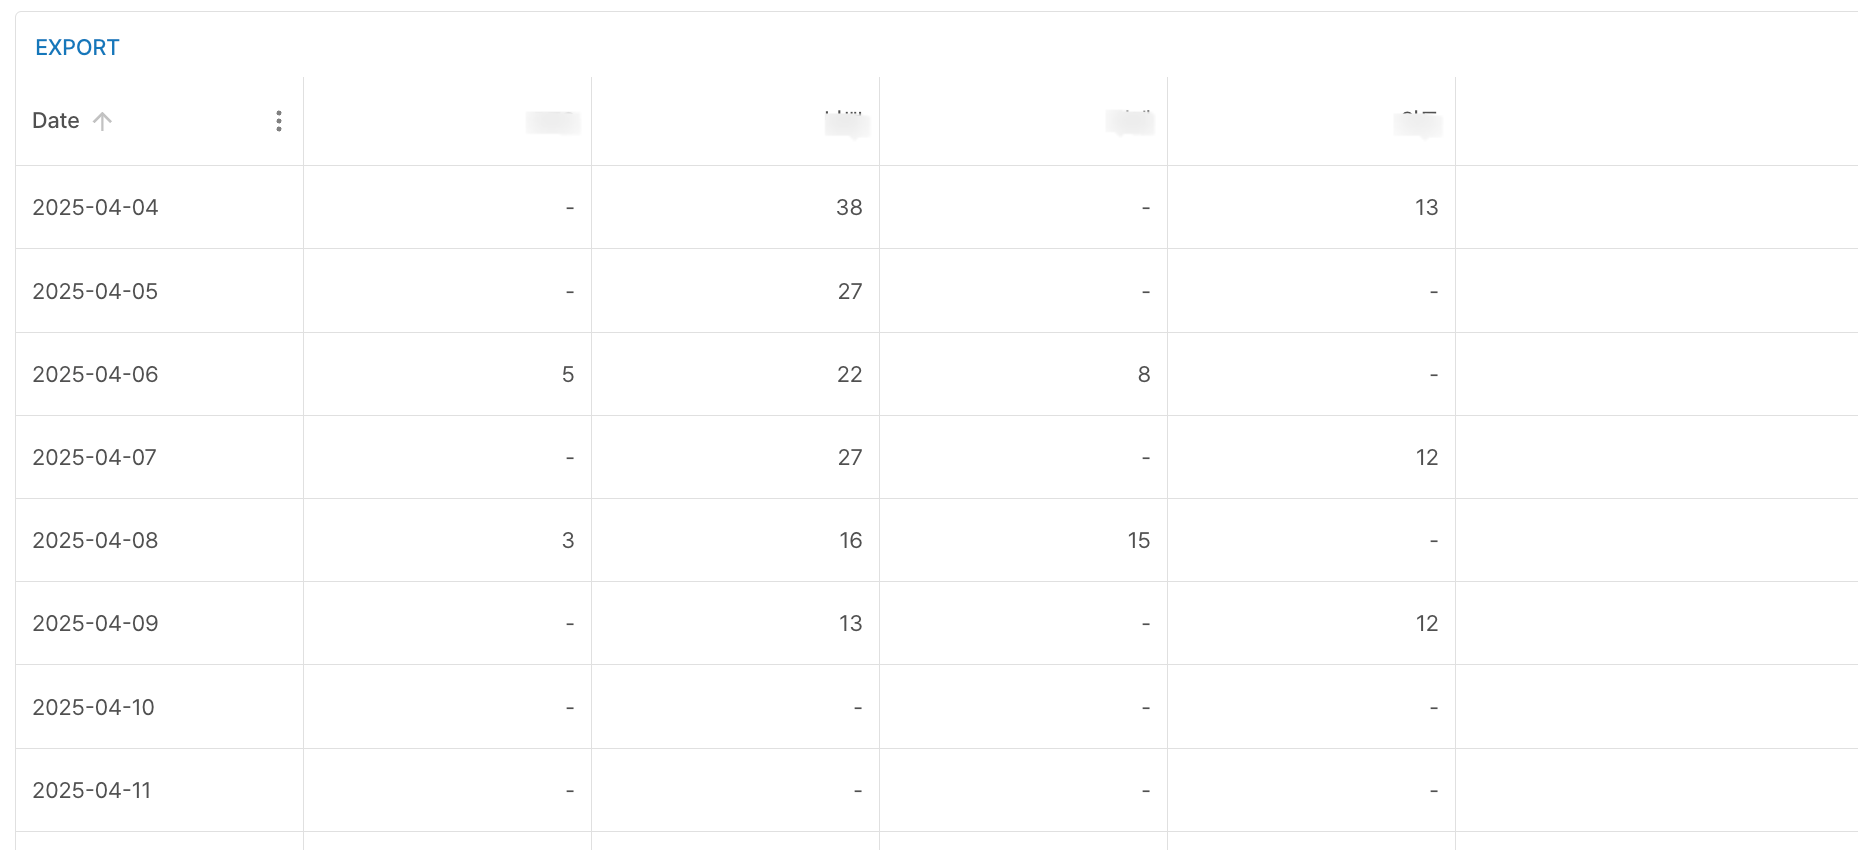Select the 2025-04-09 date cell

tap(96, 623)
